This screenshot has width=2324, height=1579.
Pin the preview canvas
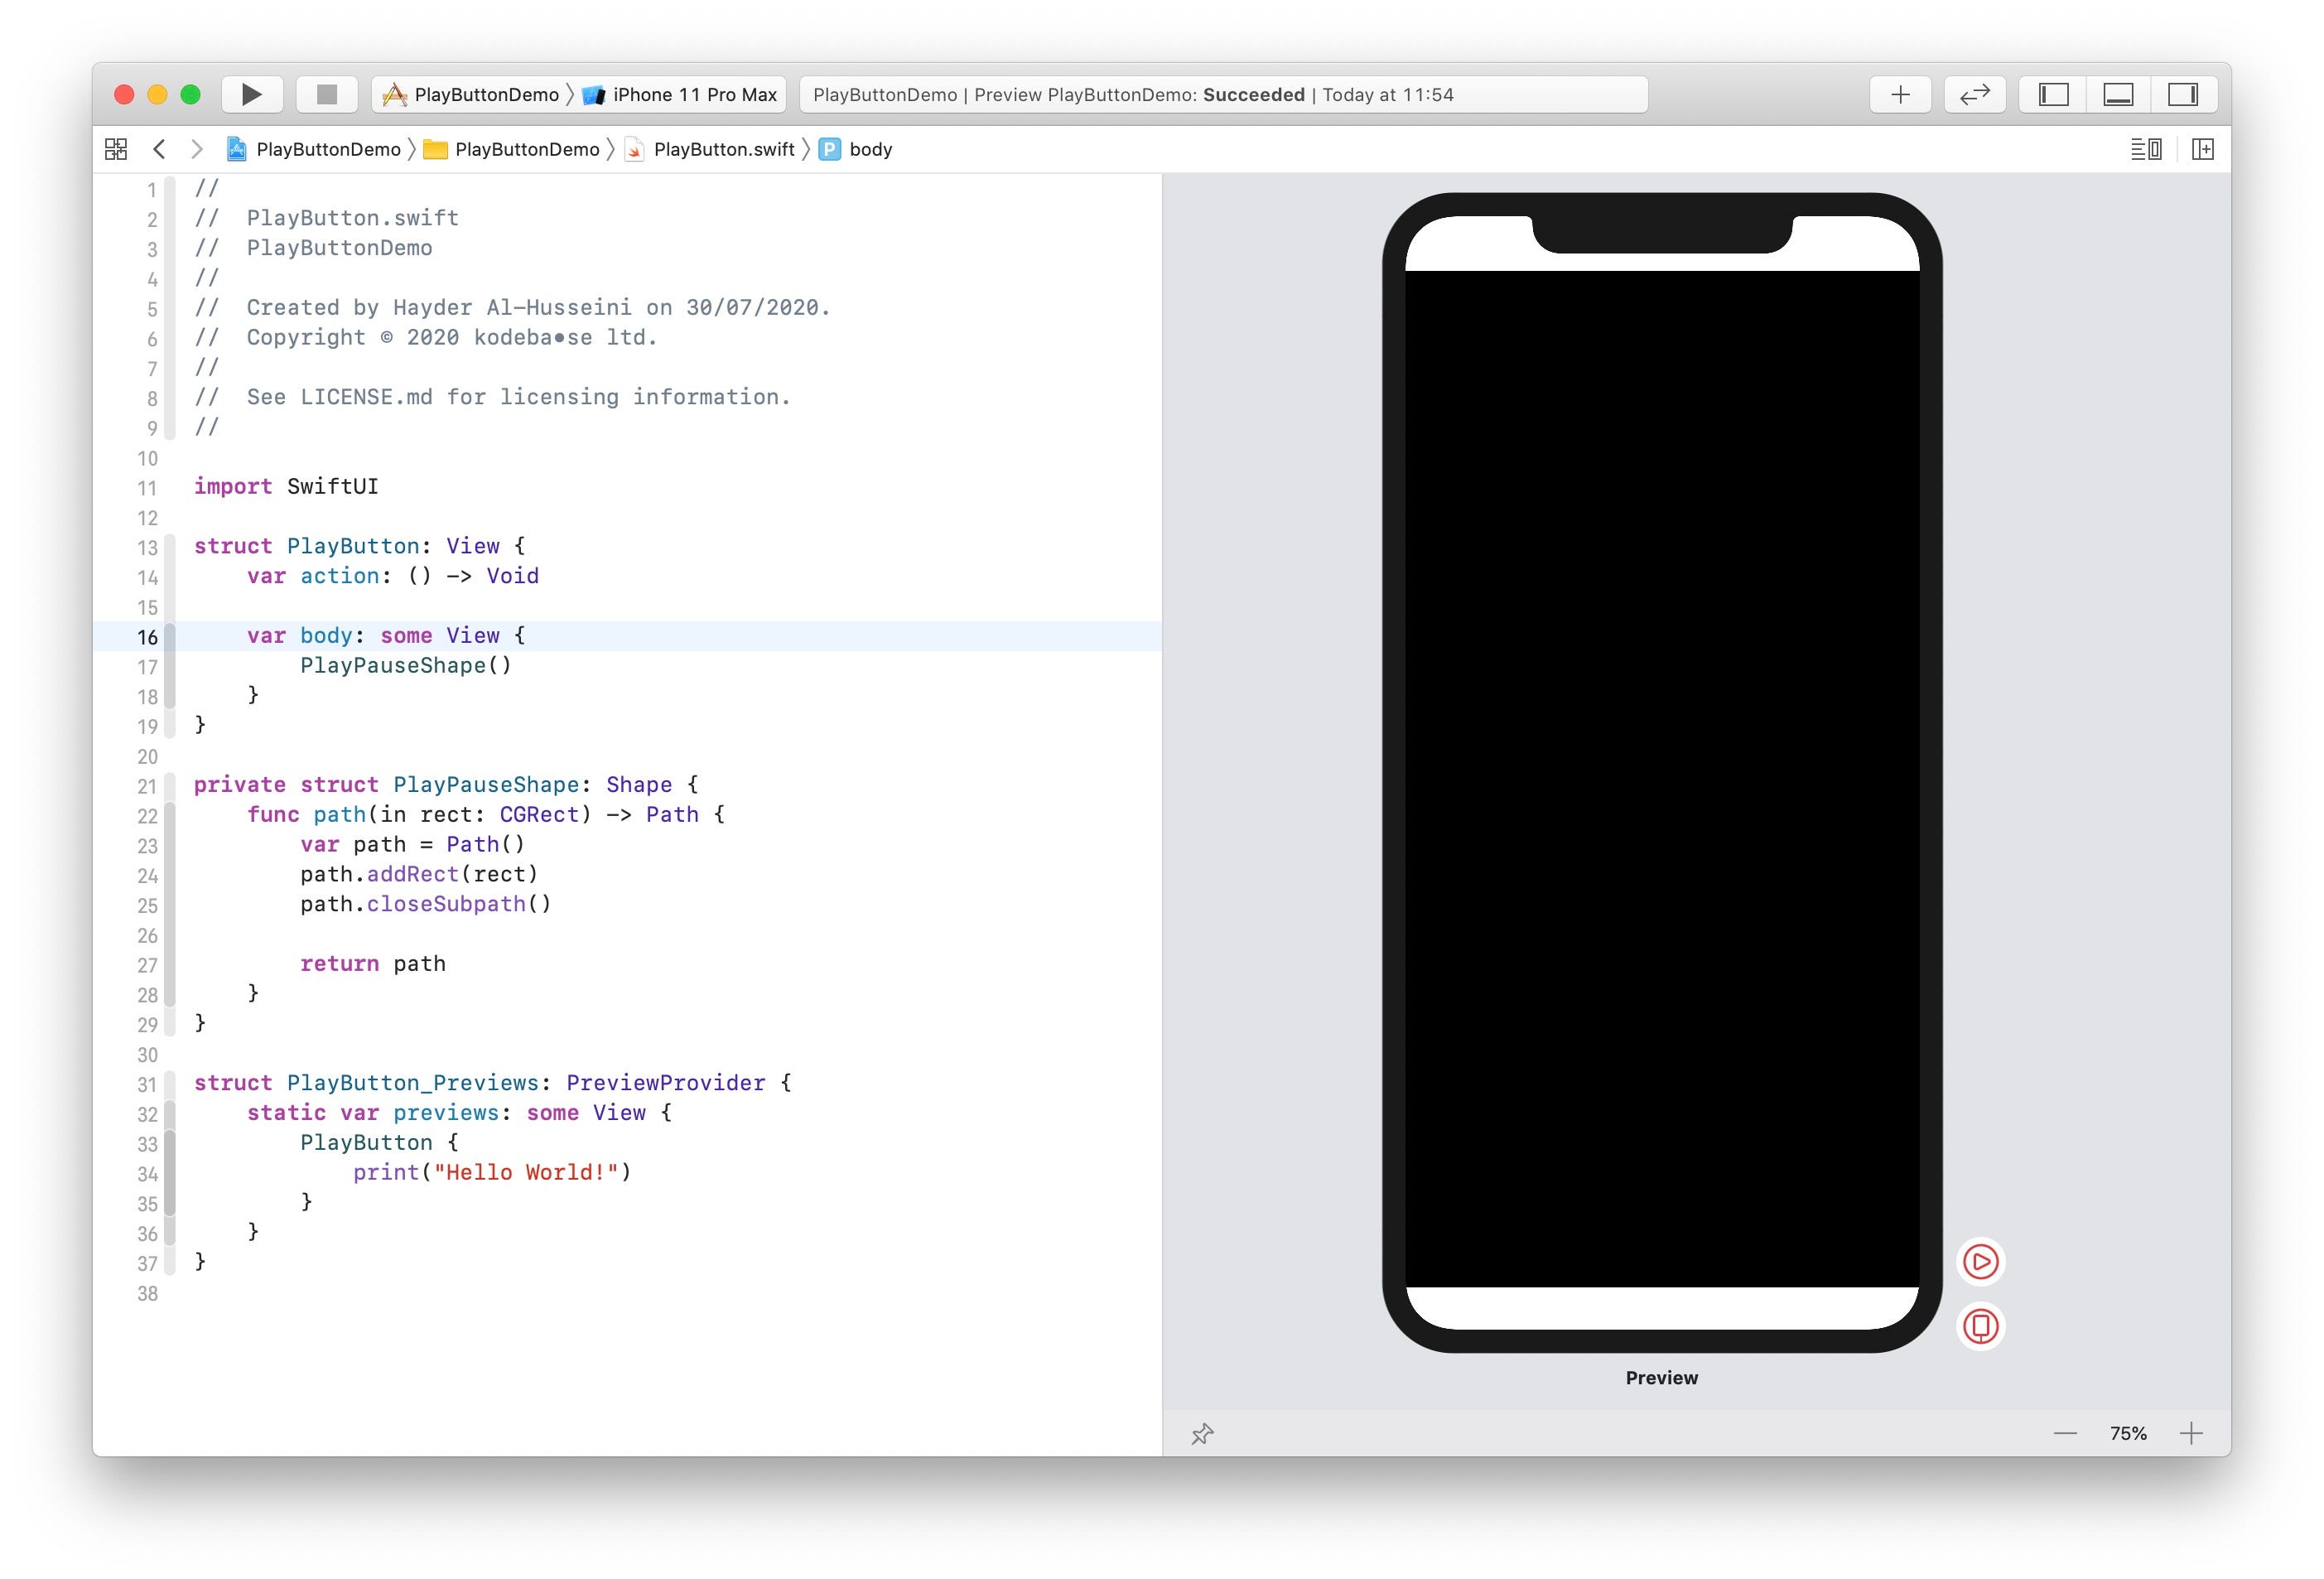(x=1202, y=1434)
